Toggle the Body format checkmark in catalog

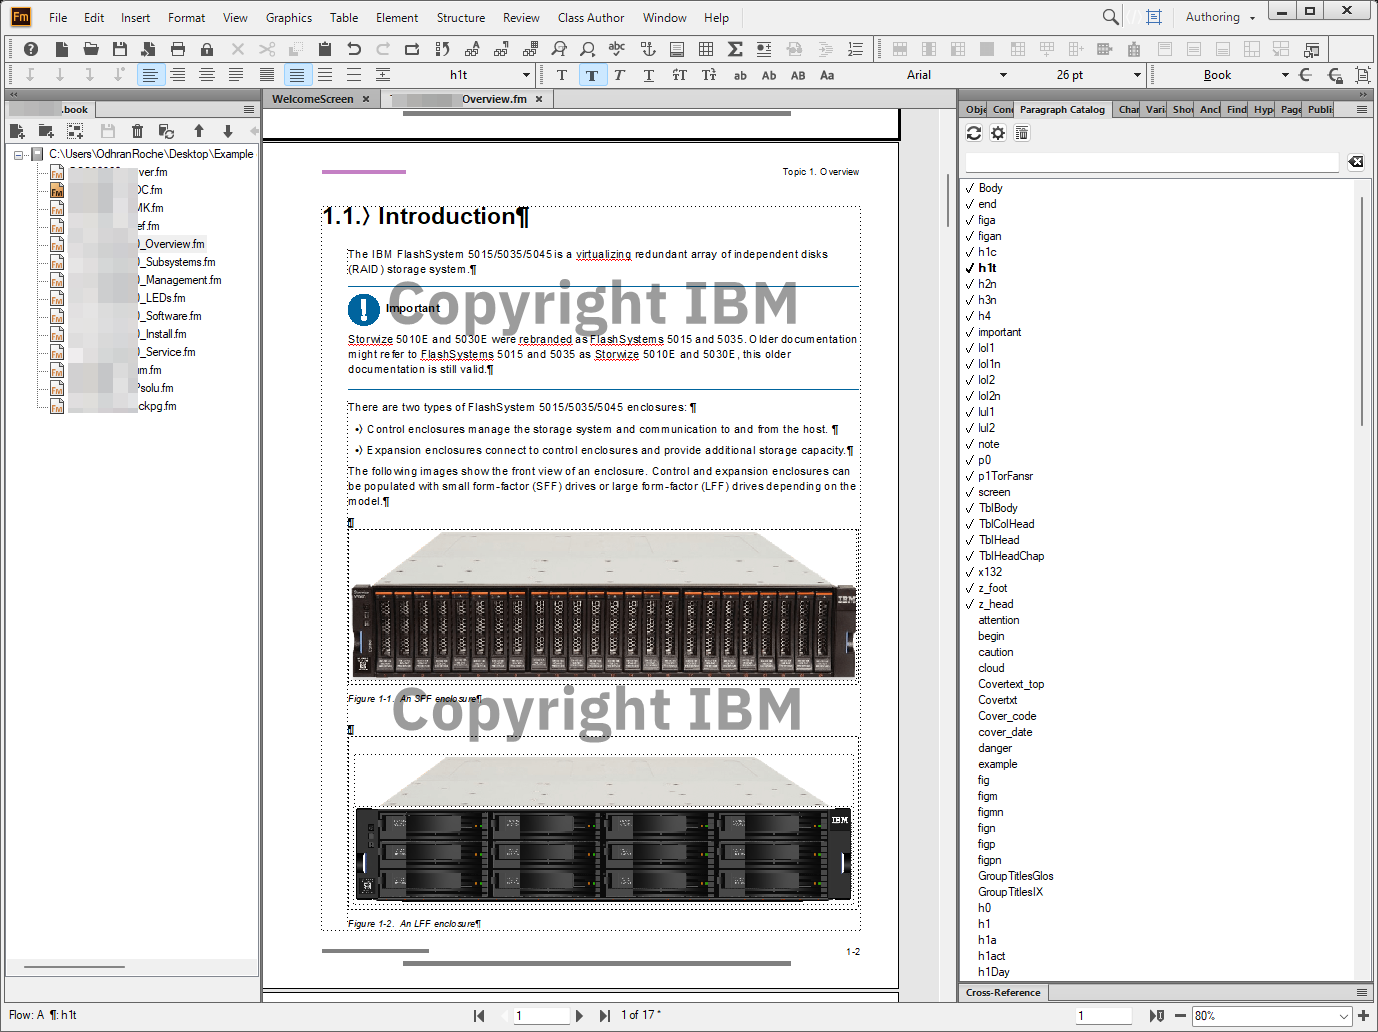point(970,188)
